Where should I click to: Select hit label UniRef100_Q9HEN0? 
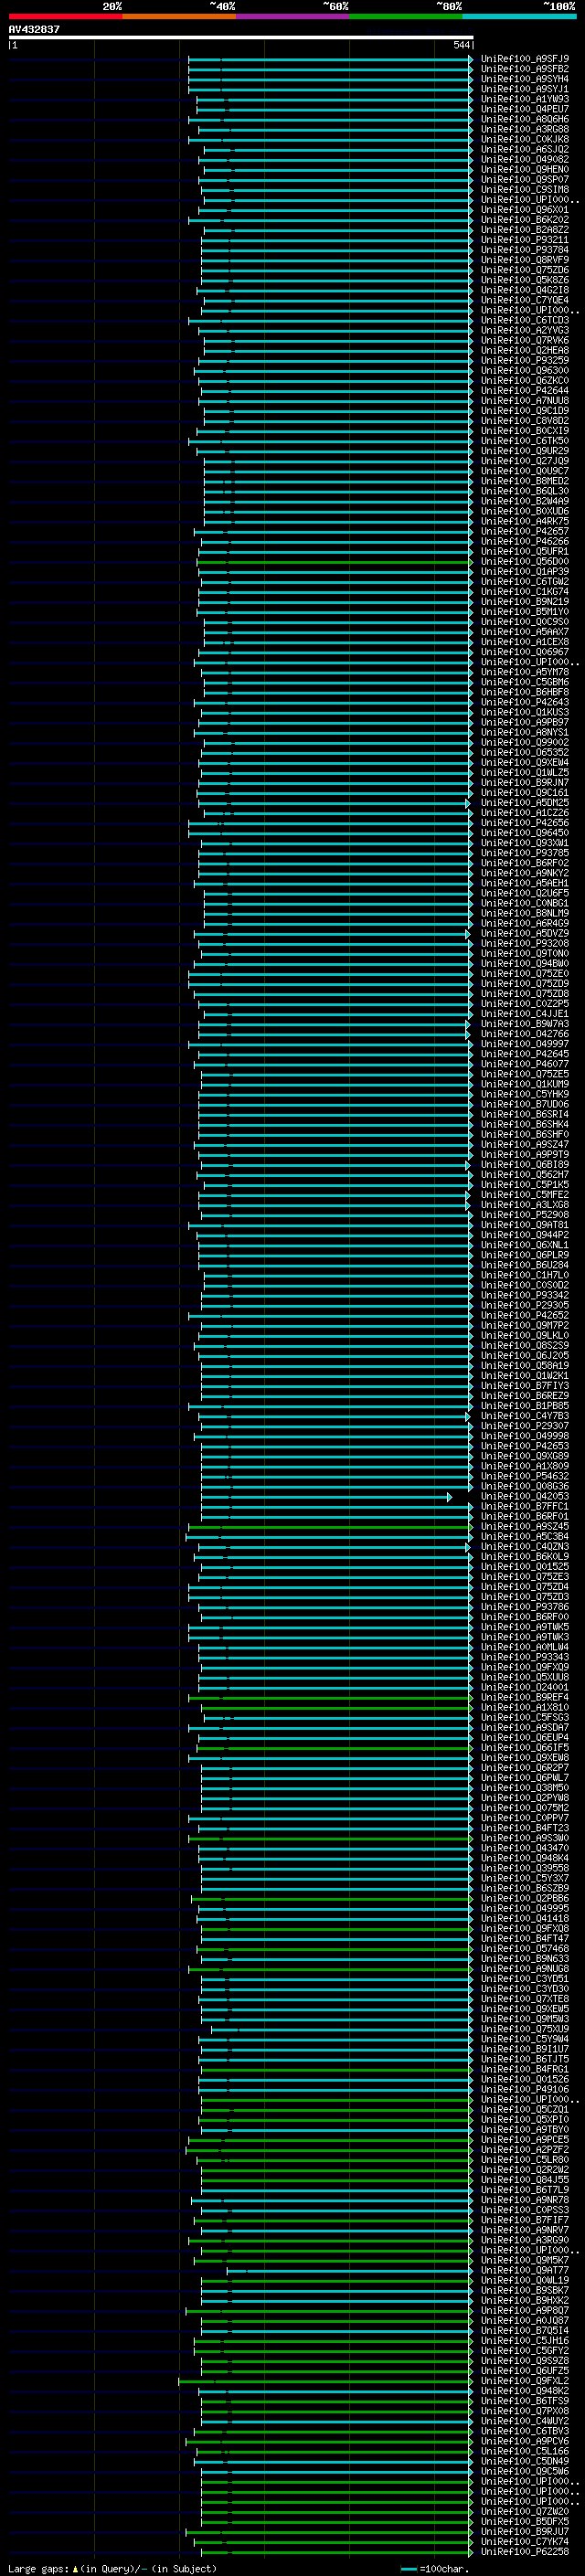pos(524,169)
